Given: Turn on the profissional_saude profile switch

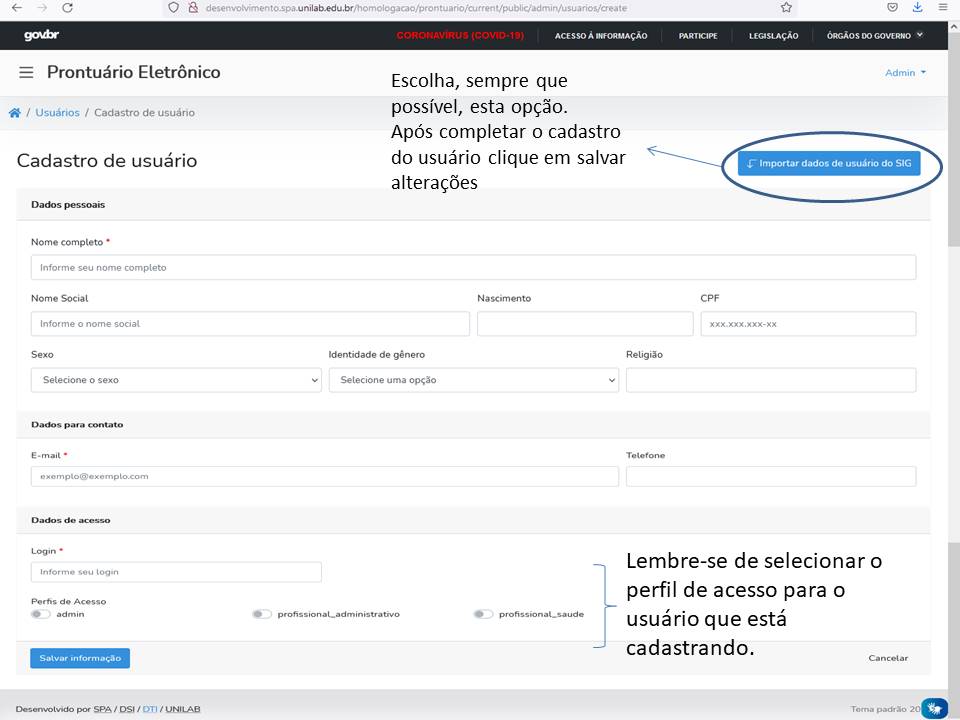Looking at the screenshot, I should coord(483,614).
